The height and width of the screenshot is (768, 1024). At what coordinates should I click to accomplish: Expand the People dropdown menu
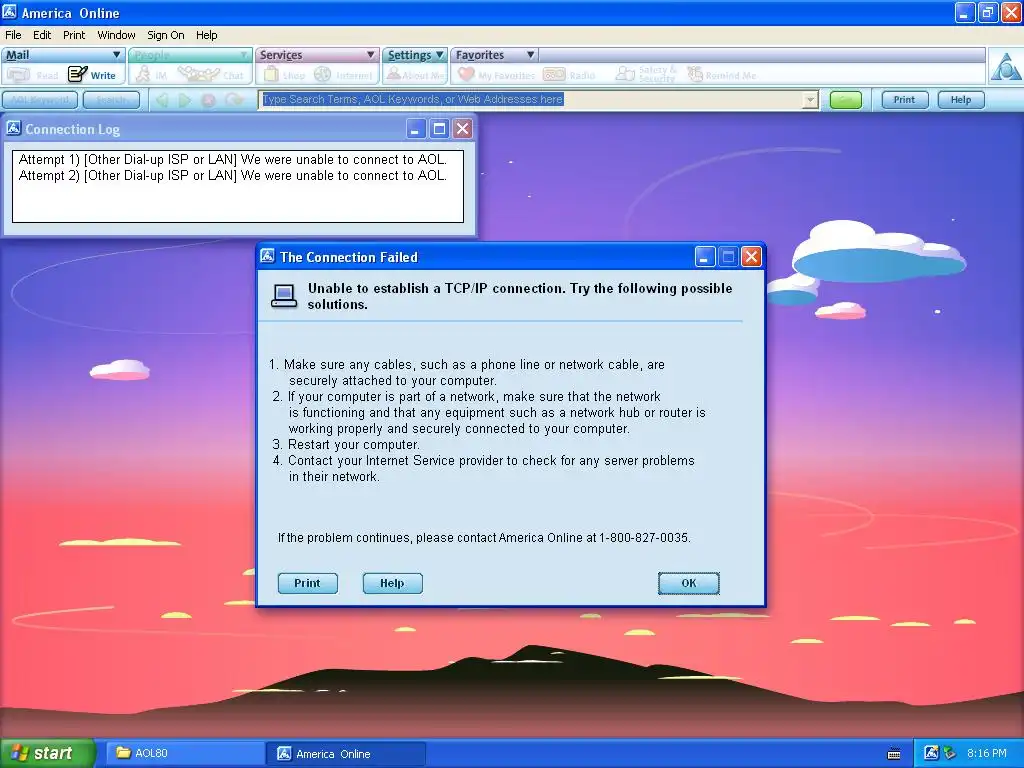coord(244,55)
